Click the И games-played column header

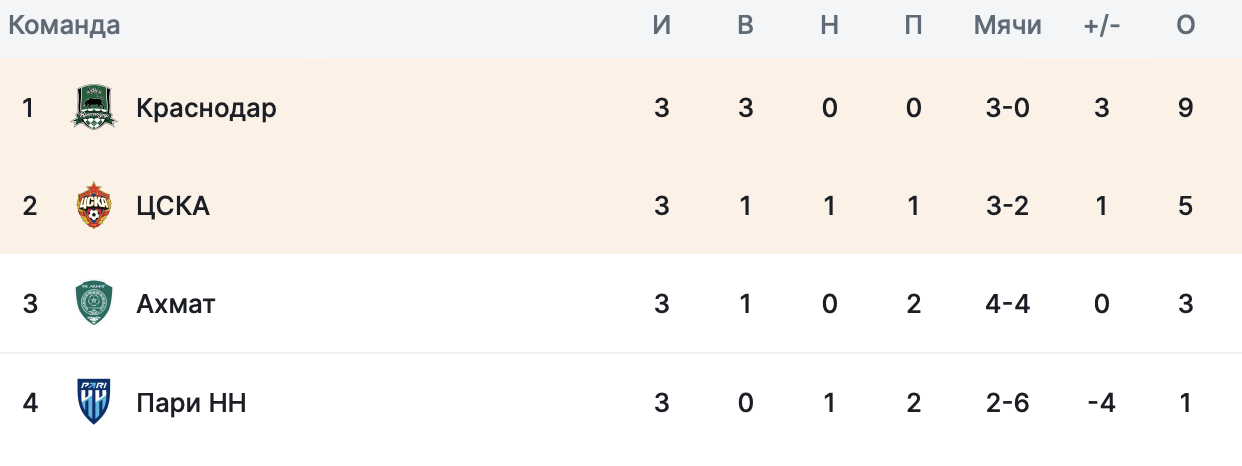click(x=662, y=26)
